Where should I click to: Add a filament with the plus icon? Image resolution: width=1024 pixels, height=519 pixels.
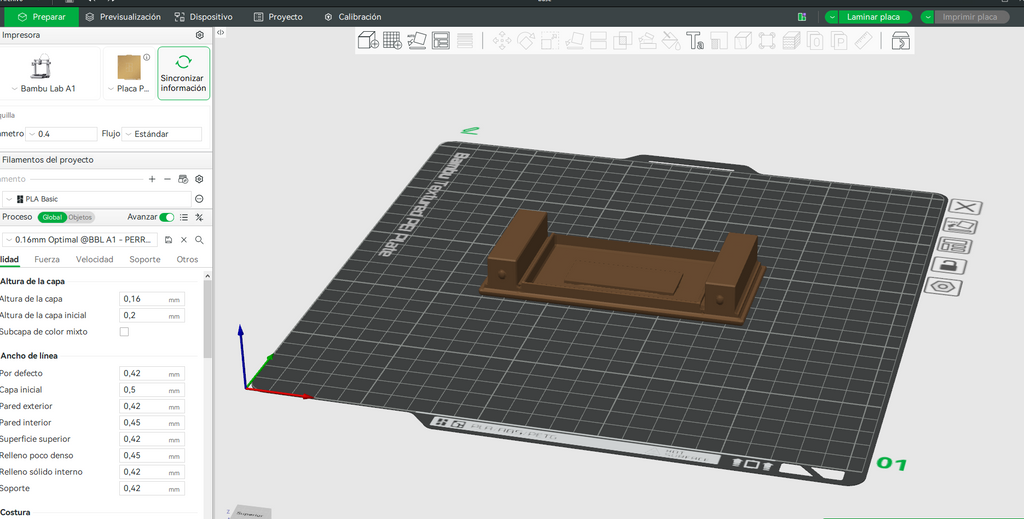point(152,179)
